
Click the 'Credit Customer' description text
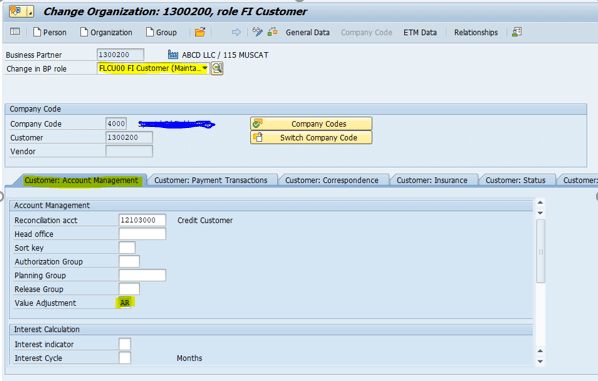click(205, 220)
